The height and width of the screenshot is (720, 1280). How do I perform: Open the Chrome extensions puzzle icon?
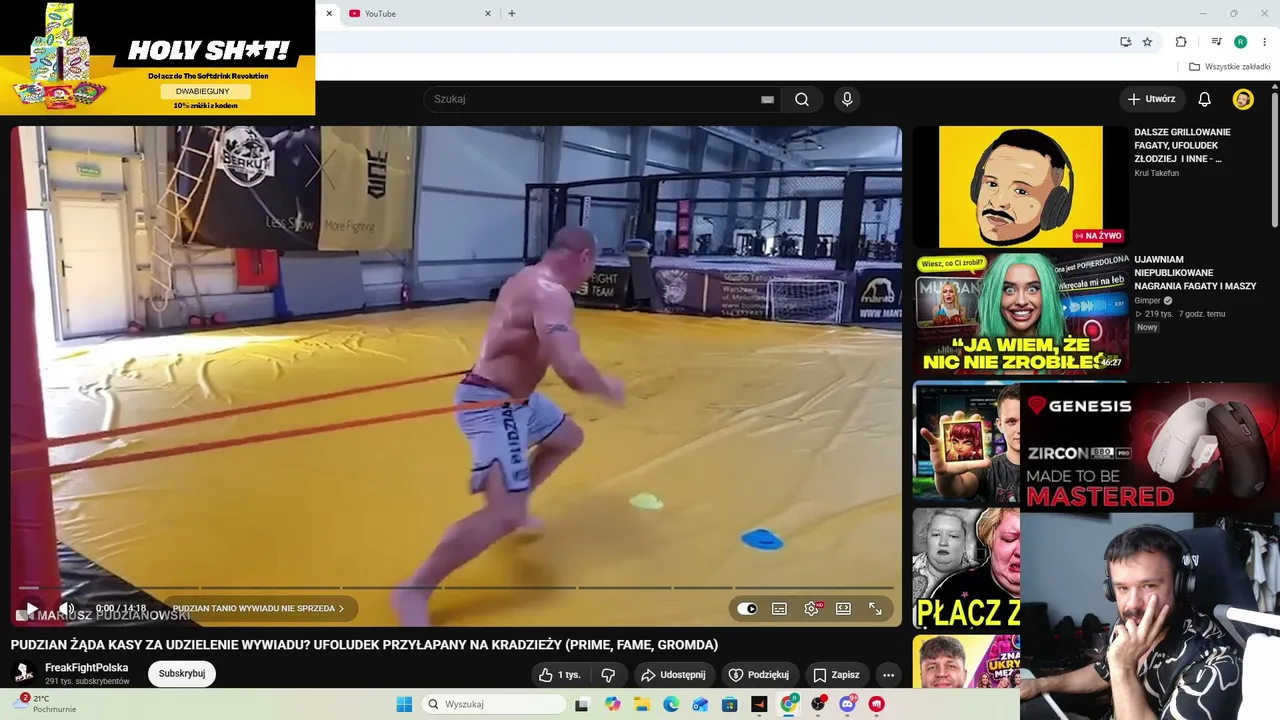[1181, 42]
